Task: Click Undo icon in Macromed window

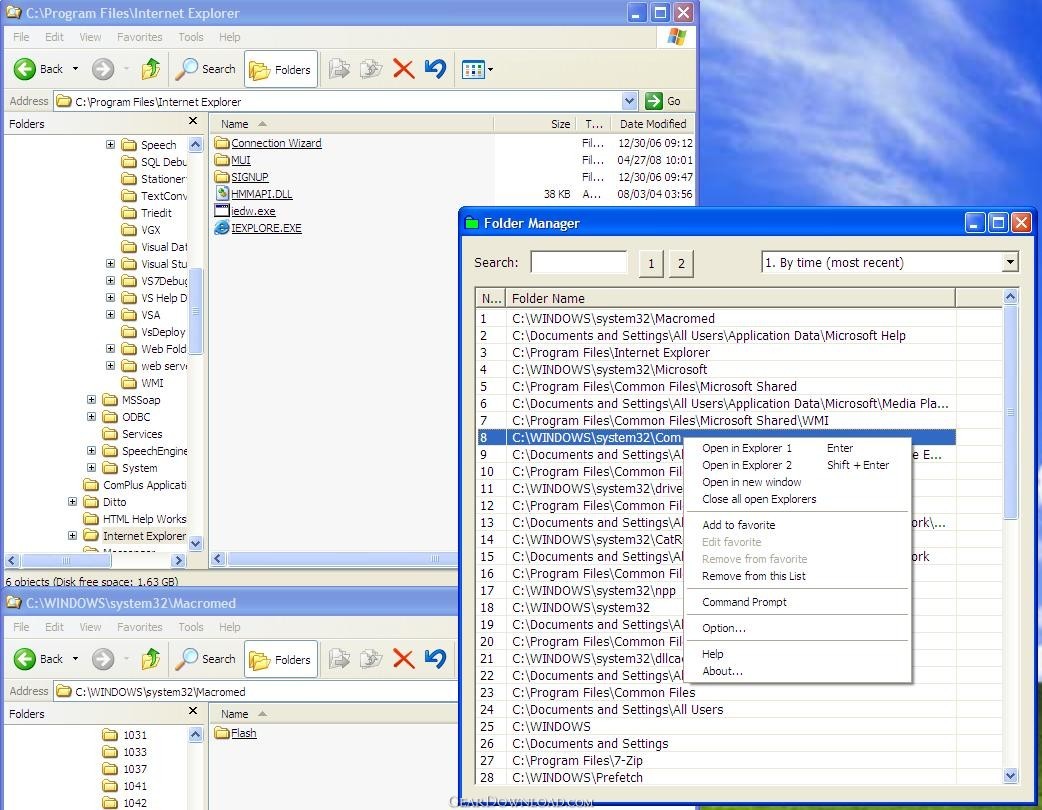Action: 435,658
